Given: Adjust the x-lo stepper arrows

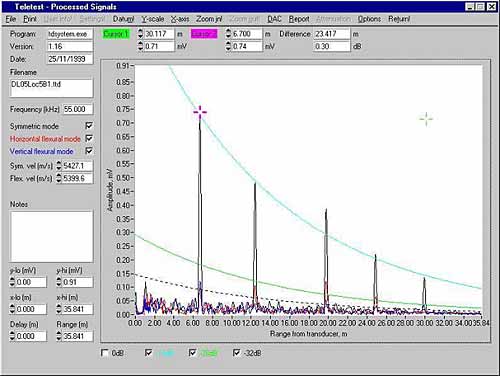Looking at the screenshot, I should [13, 309].
